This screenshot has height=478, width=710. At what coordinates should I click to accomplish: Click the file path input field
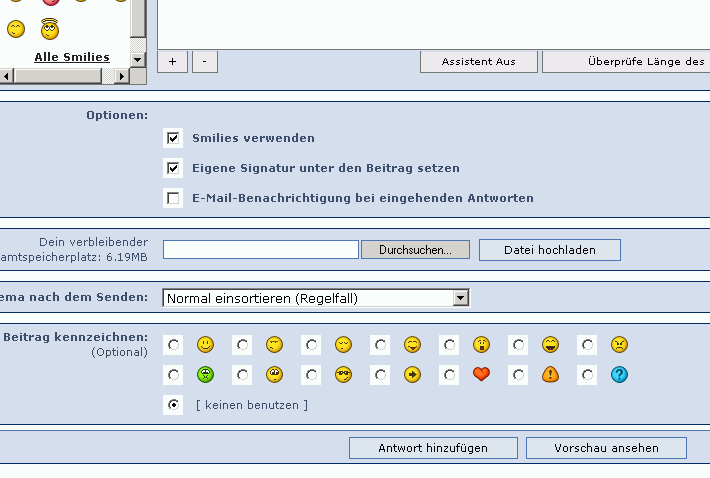(x=260, y=250)
